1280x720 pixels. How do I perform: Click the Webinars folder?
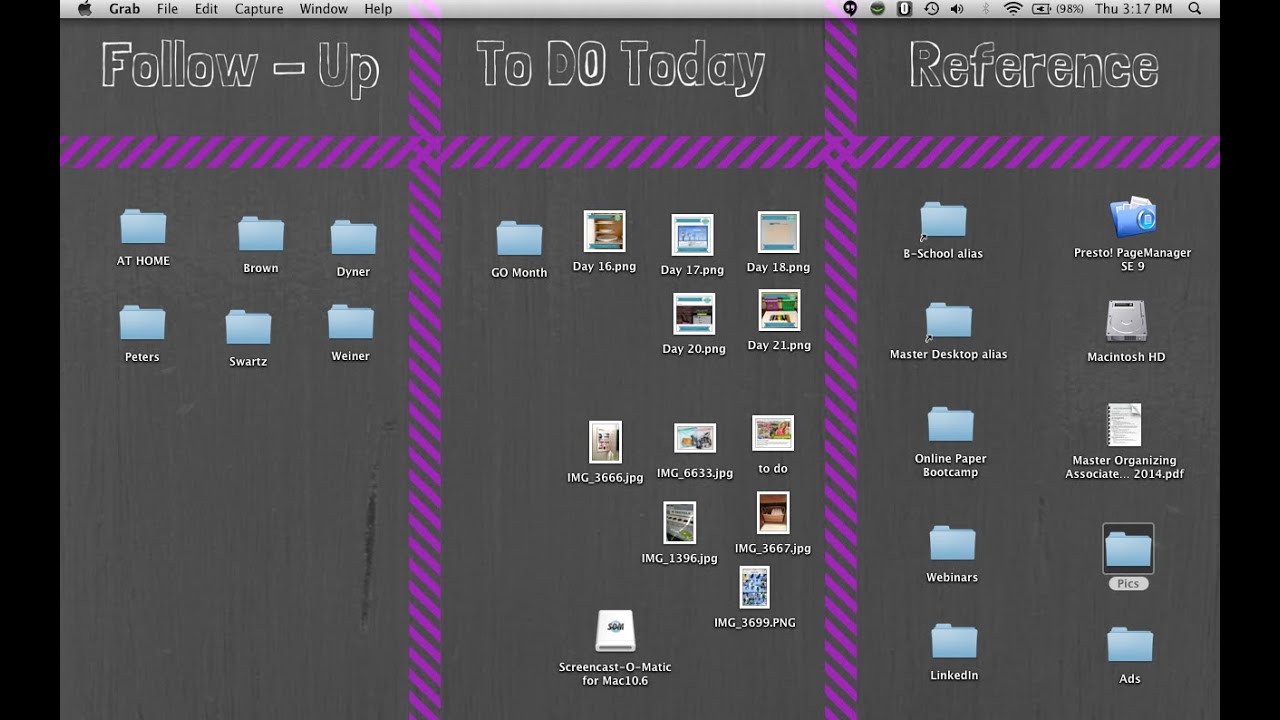click(952, 544)
